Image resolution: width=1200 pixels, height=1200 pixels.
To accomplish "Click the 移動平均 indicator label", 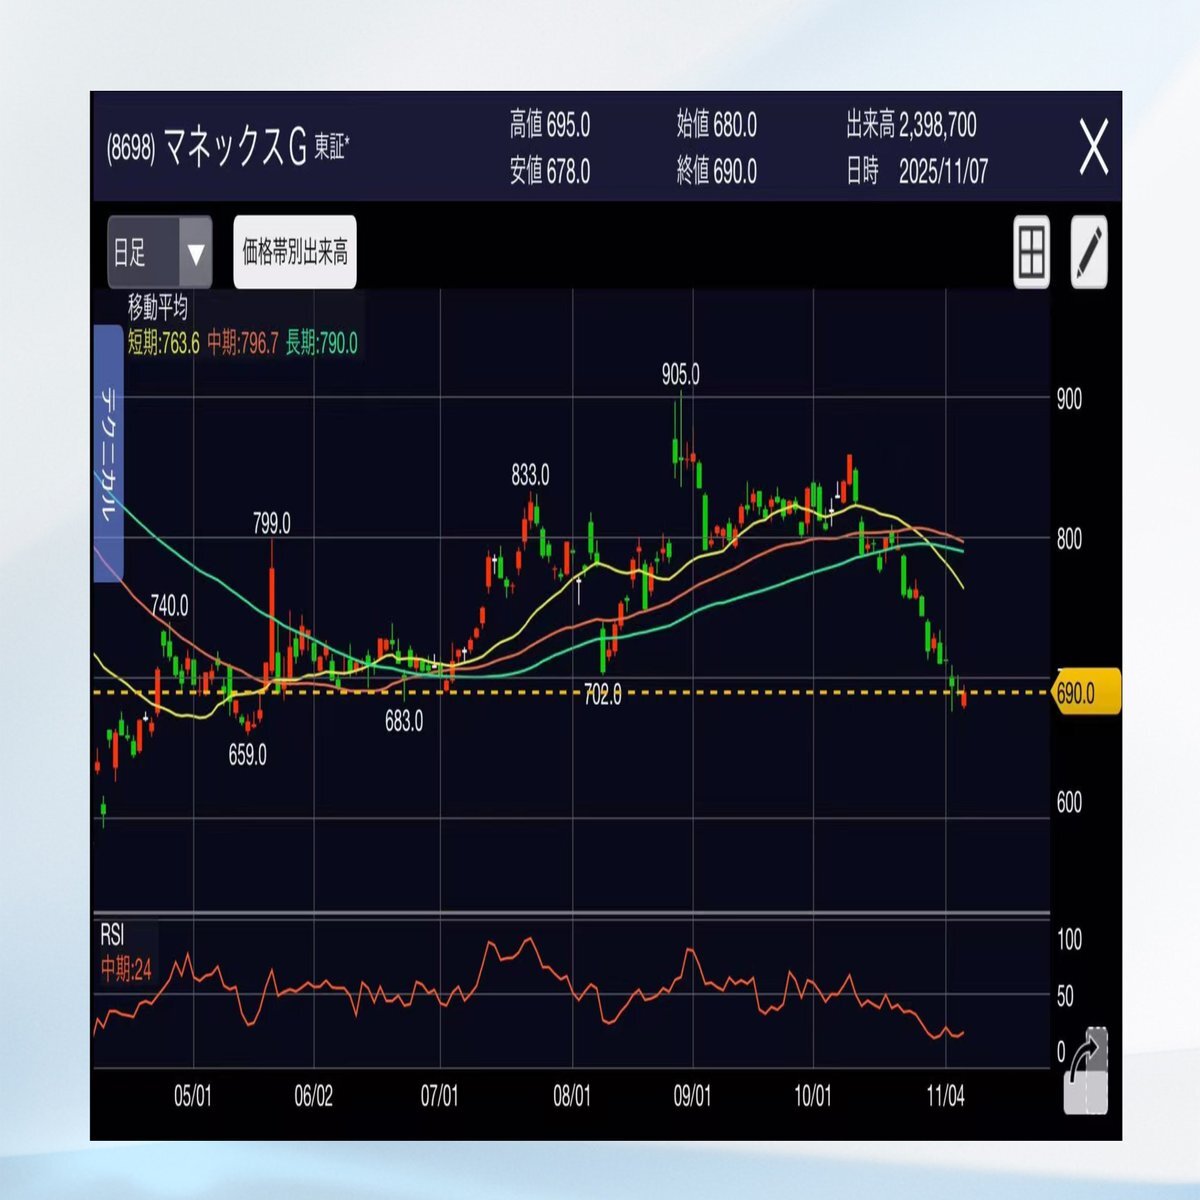I will pyautogui.click(x=158, y=307).
